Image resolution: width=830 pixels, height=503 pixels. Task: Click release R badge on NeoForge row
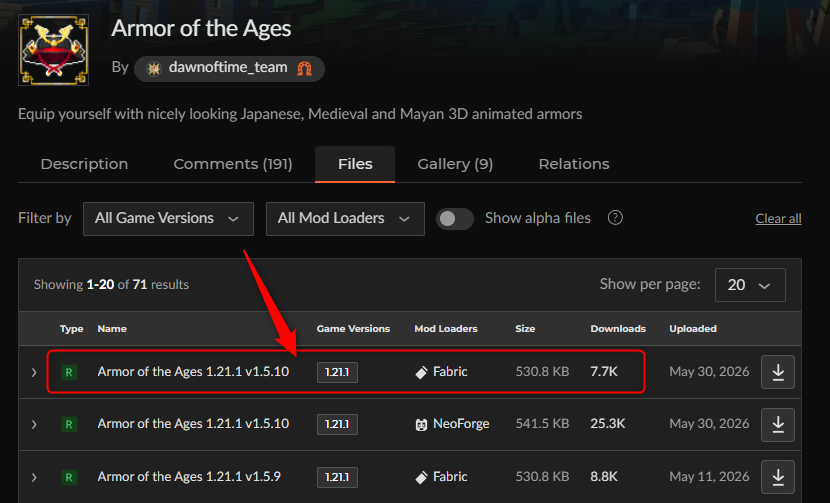pos(69,425)
